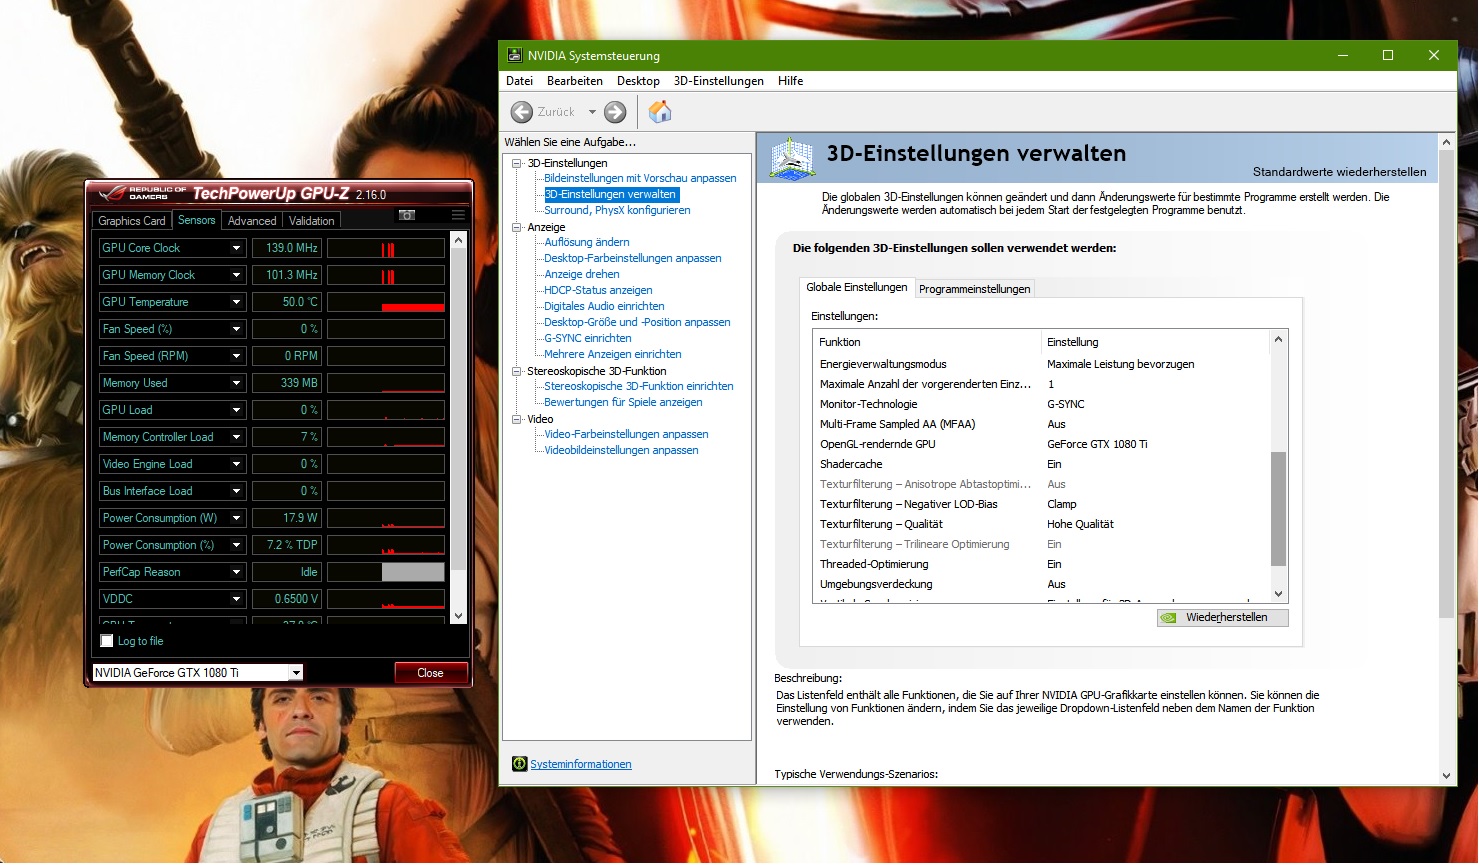This screenshot has width=1479, height=865.
Task: Click Standardwerte wiederherstellen link
Action: click(1340, 172)
